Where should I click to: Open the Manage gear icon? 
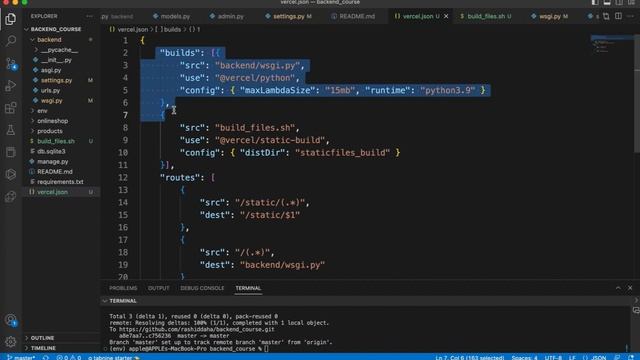click(x=11, y=341)
